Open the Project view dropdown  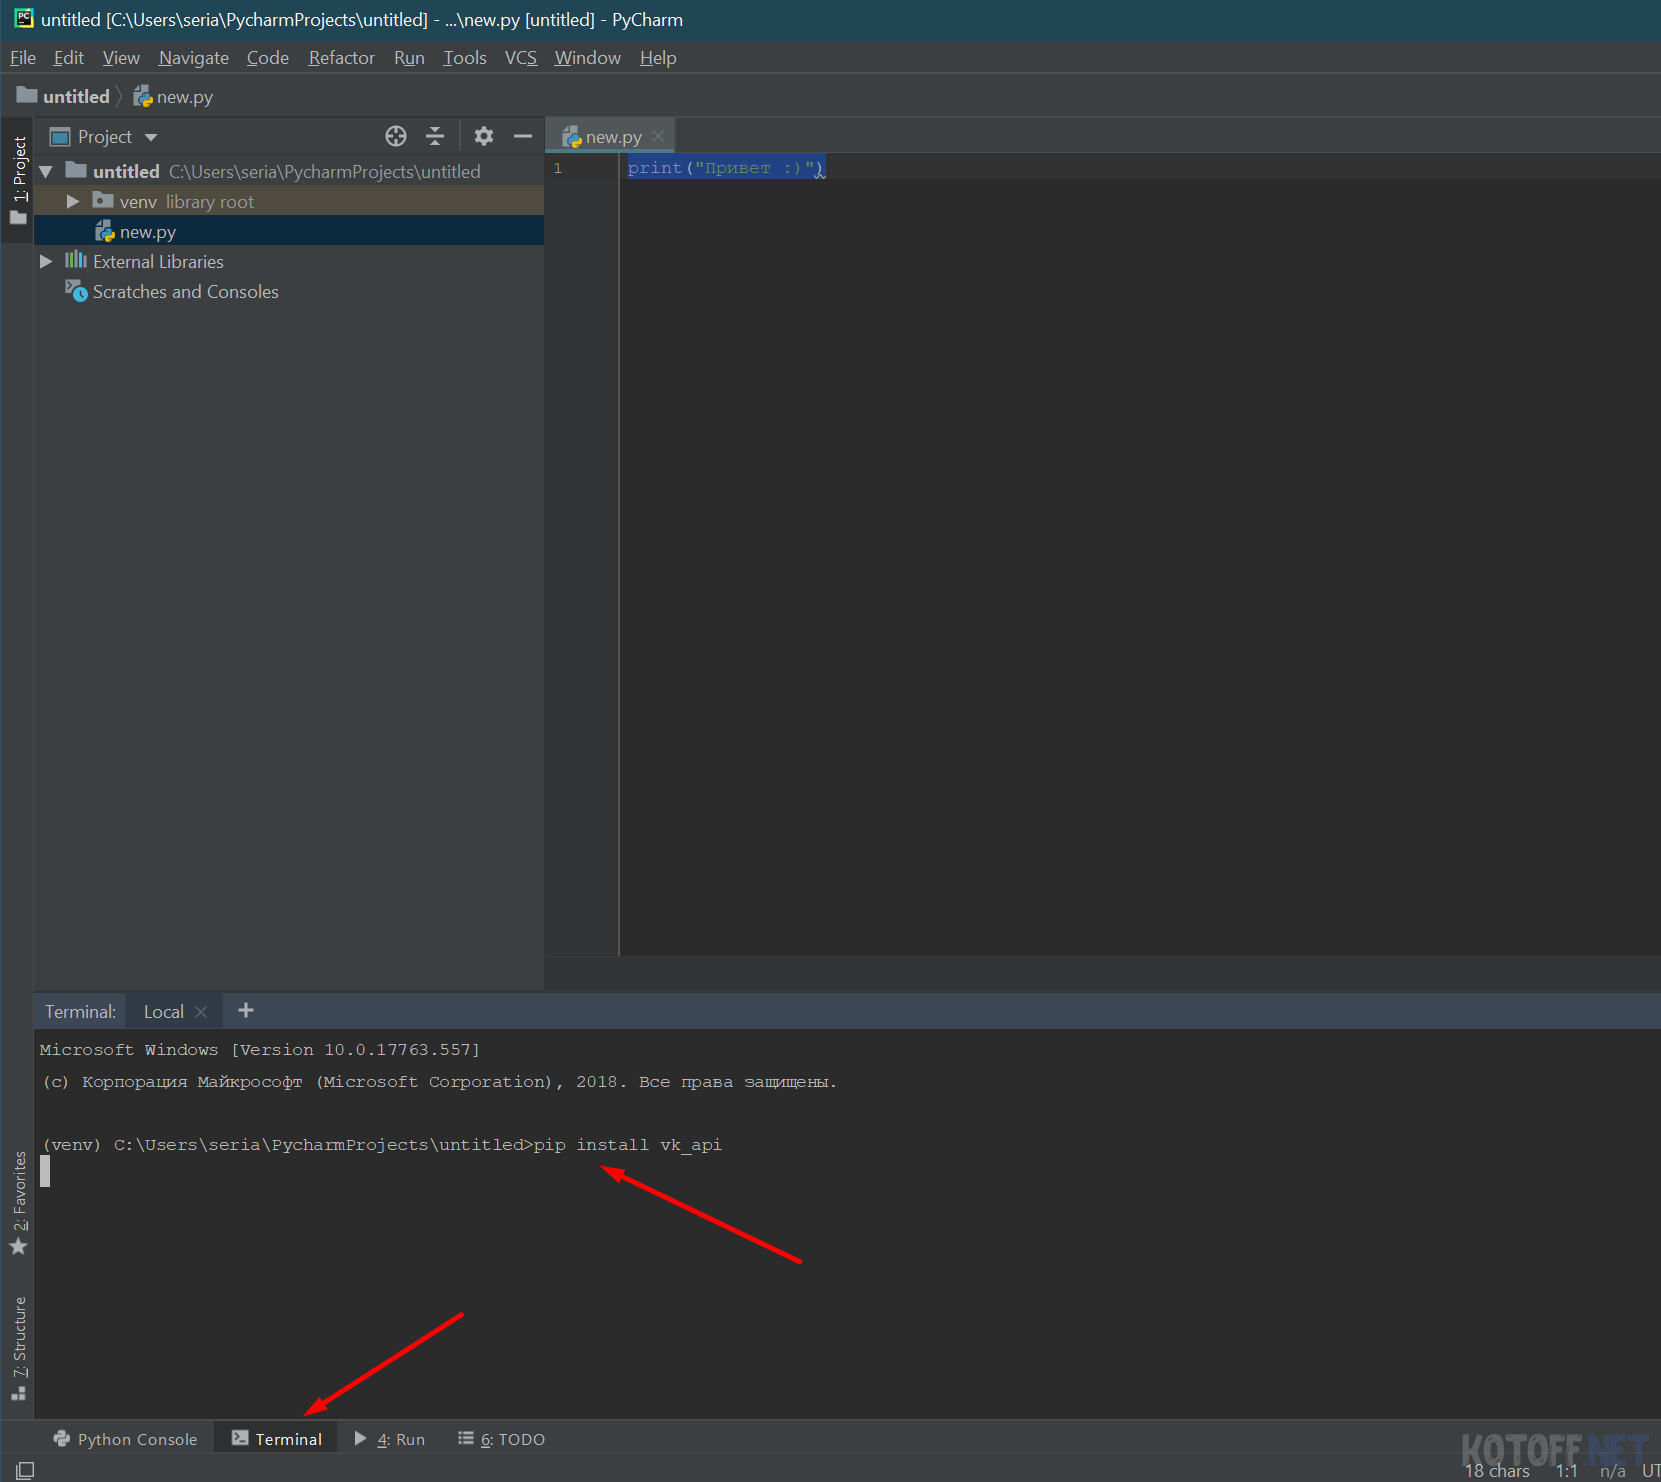(x=151, y=137)
